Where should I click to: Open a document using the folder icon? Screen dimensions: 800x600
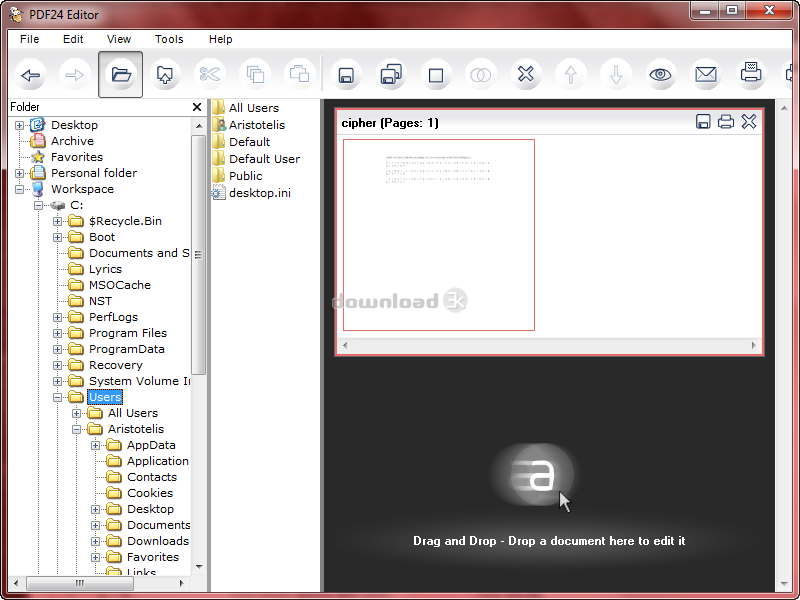pyautogui.click(x=120, y=74)
